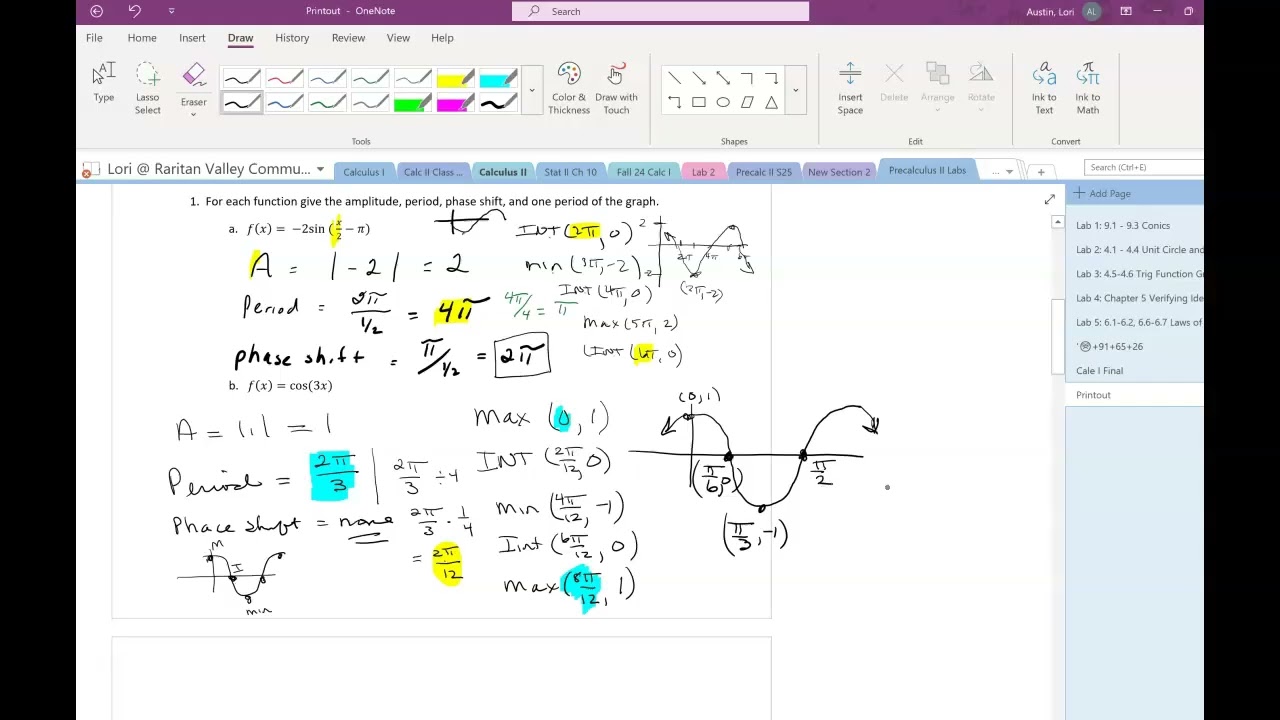1280x720 pixels.
Task: Open the Review ribbon tab
Action: tap(348, 38)
